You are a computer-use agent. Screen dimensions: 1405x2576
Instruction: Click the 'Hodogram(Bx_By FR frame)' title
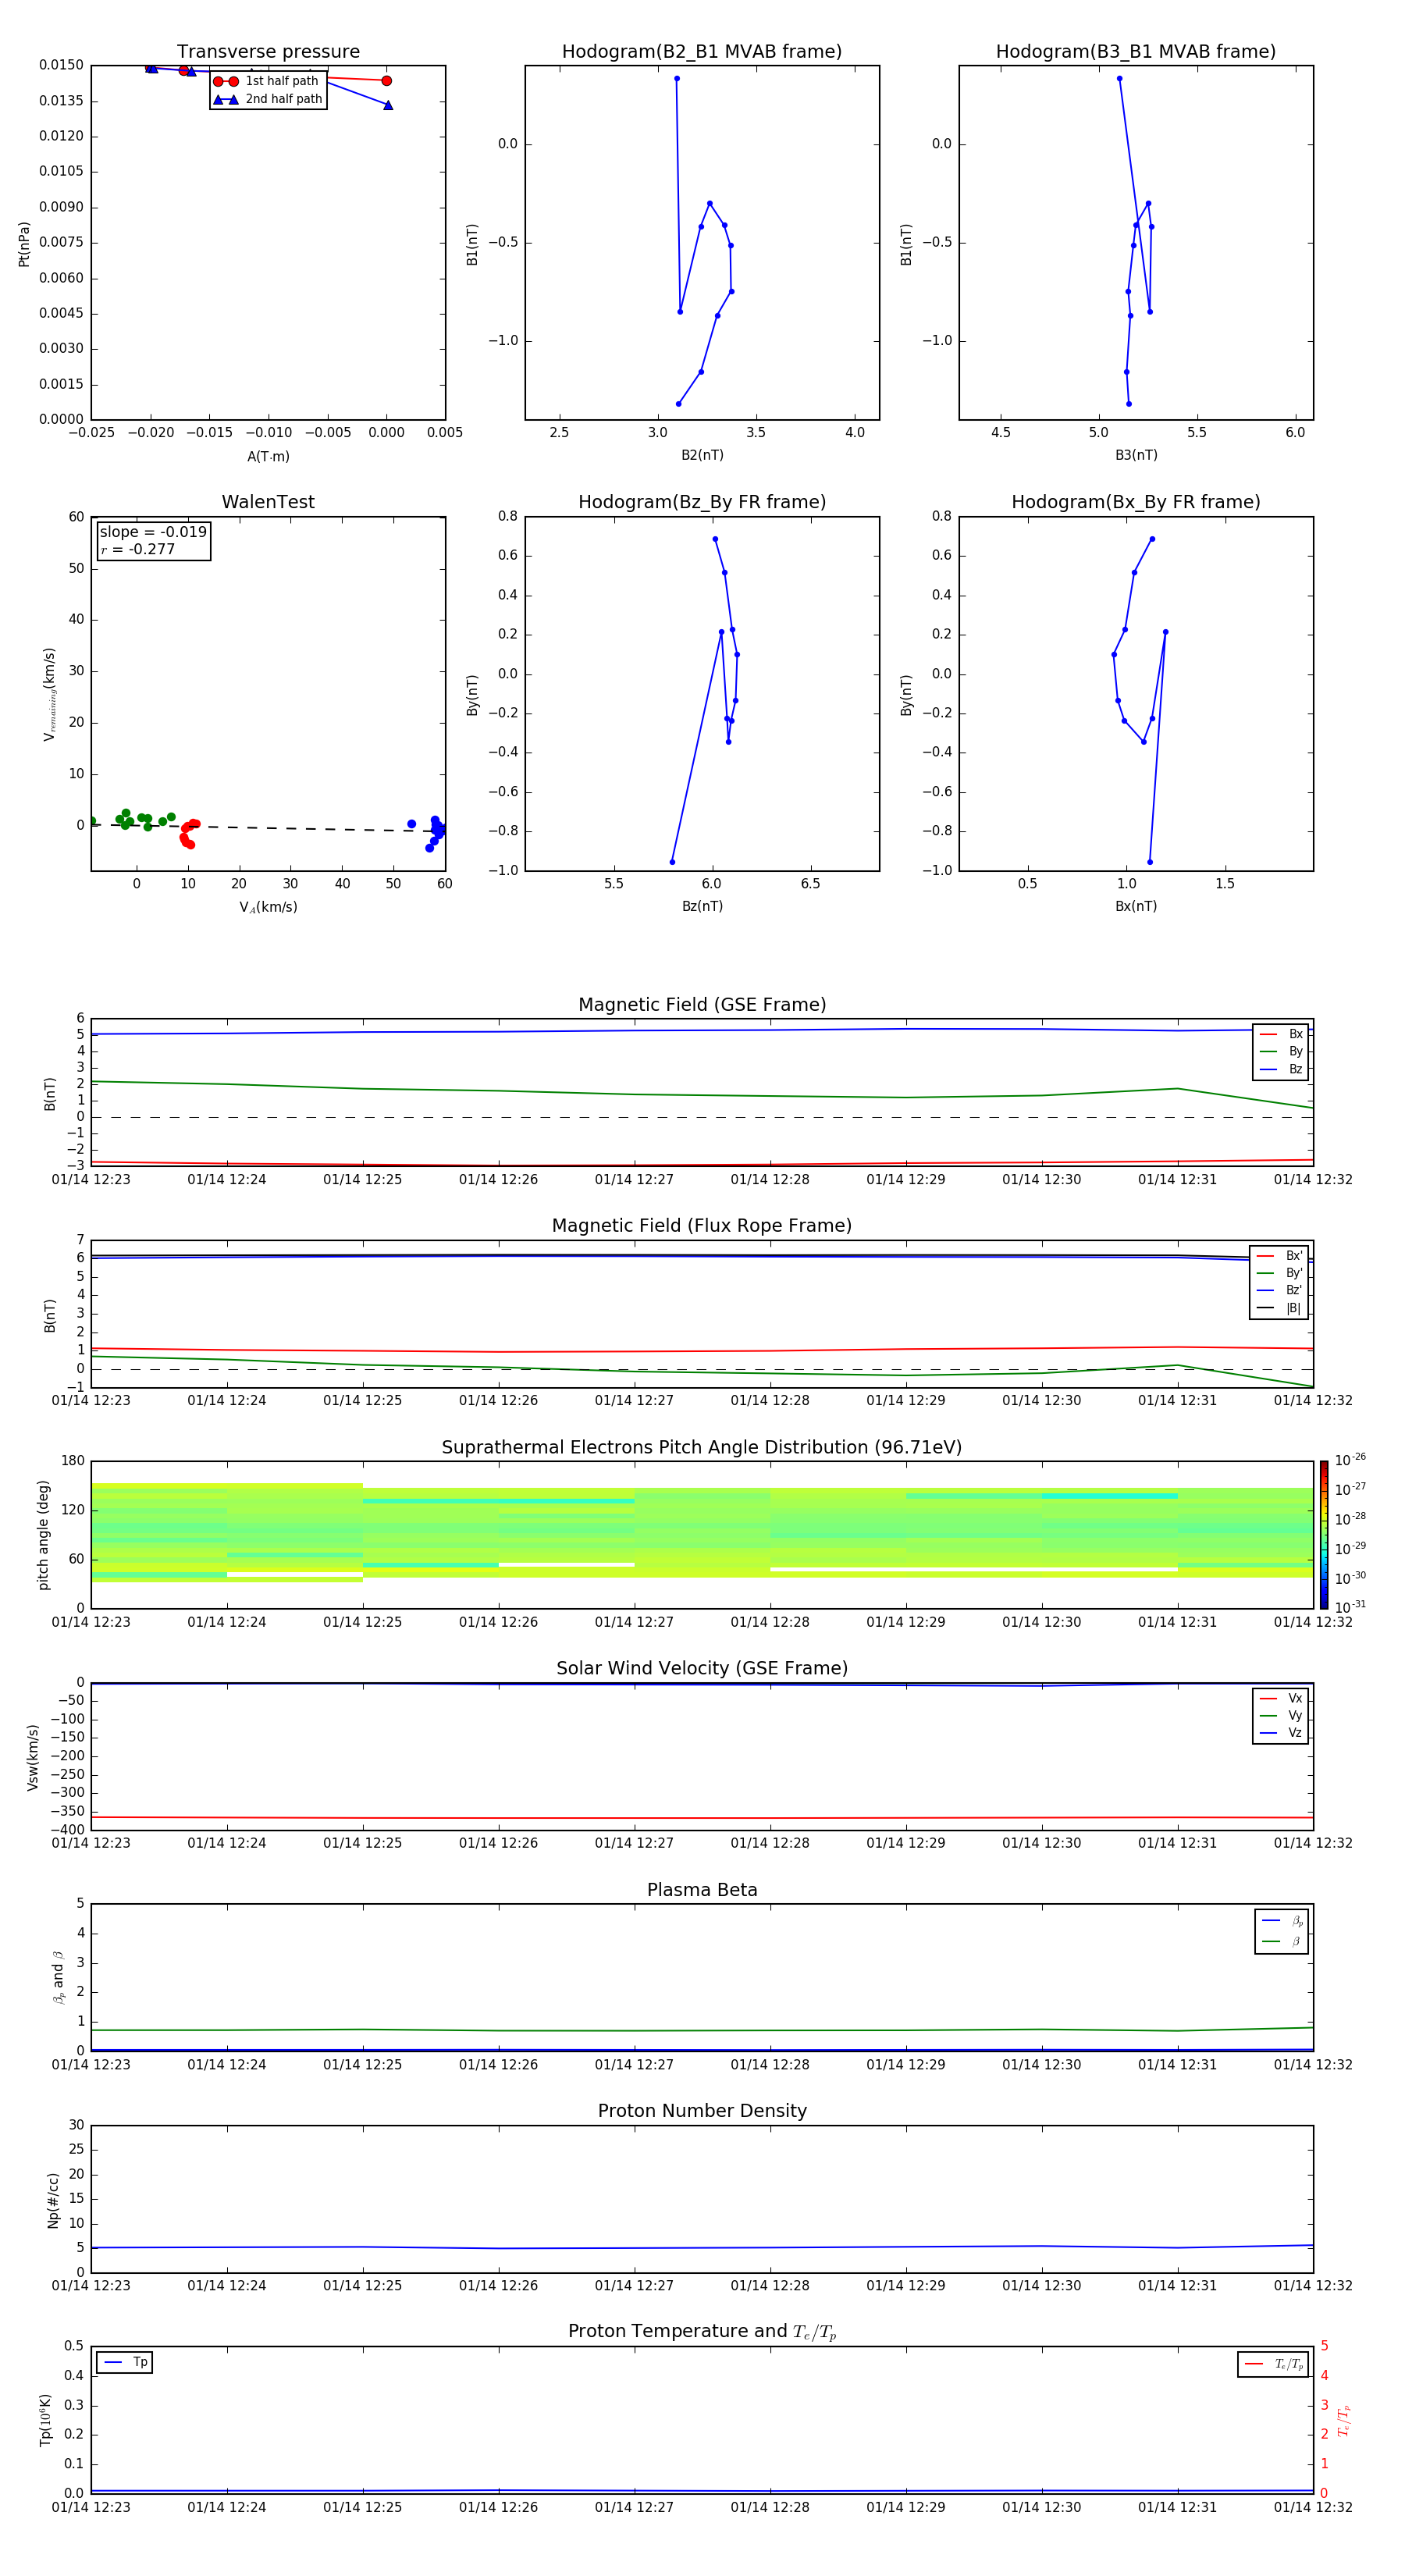1136,502
